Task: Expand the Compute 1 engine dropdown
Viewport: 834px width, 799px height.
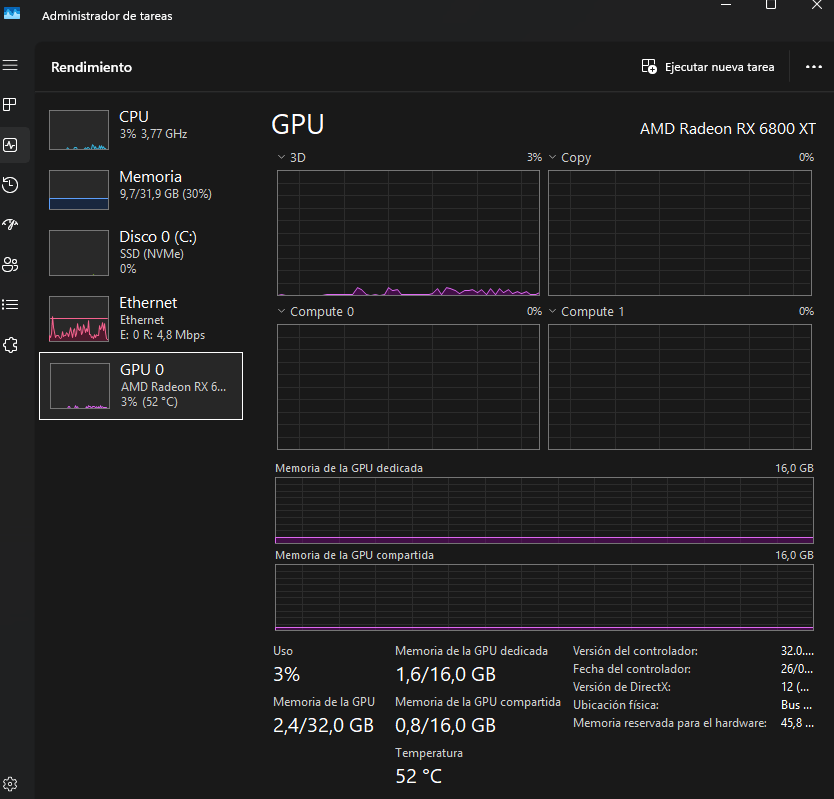Action: 586,312
